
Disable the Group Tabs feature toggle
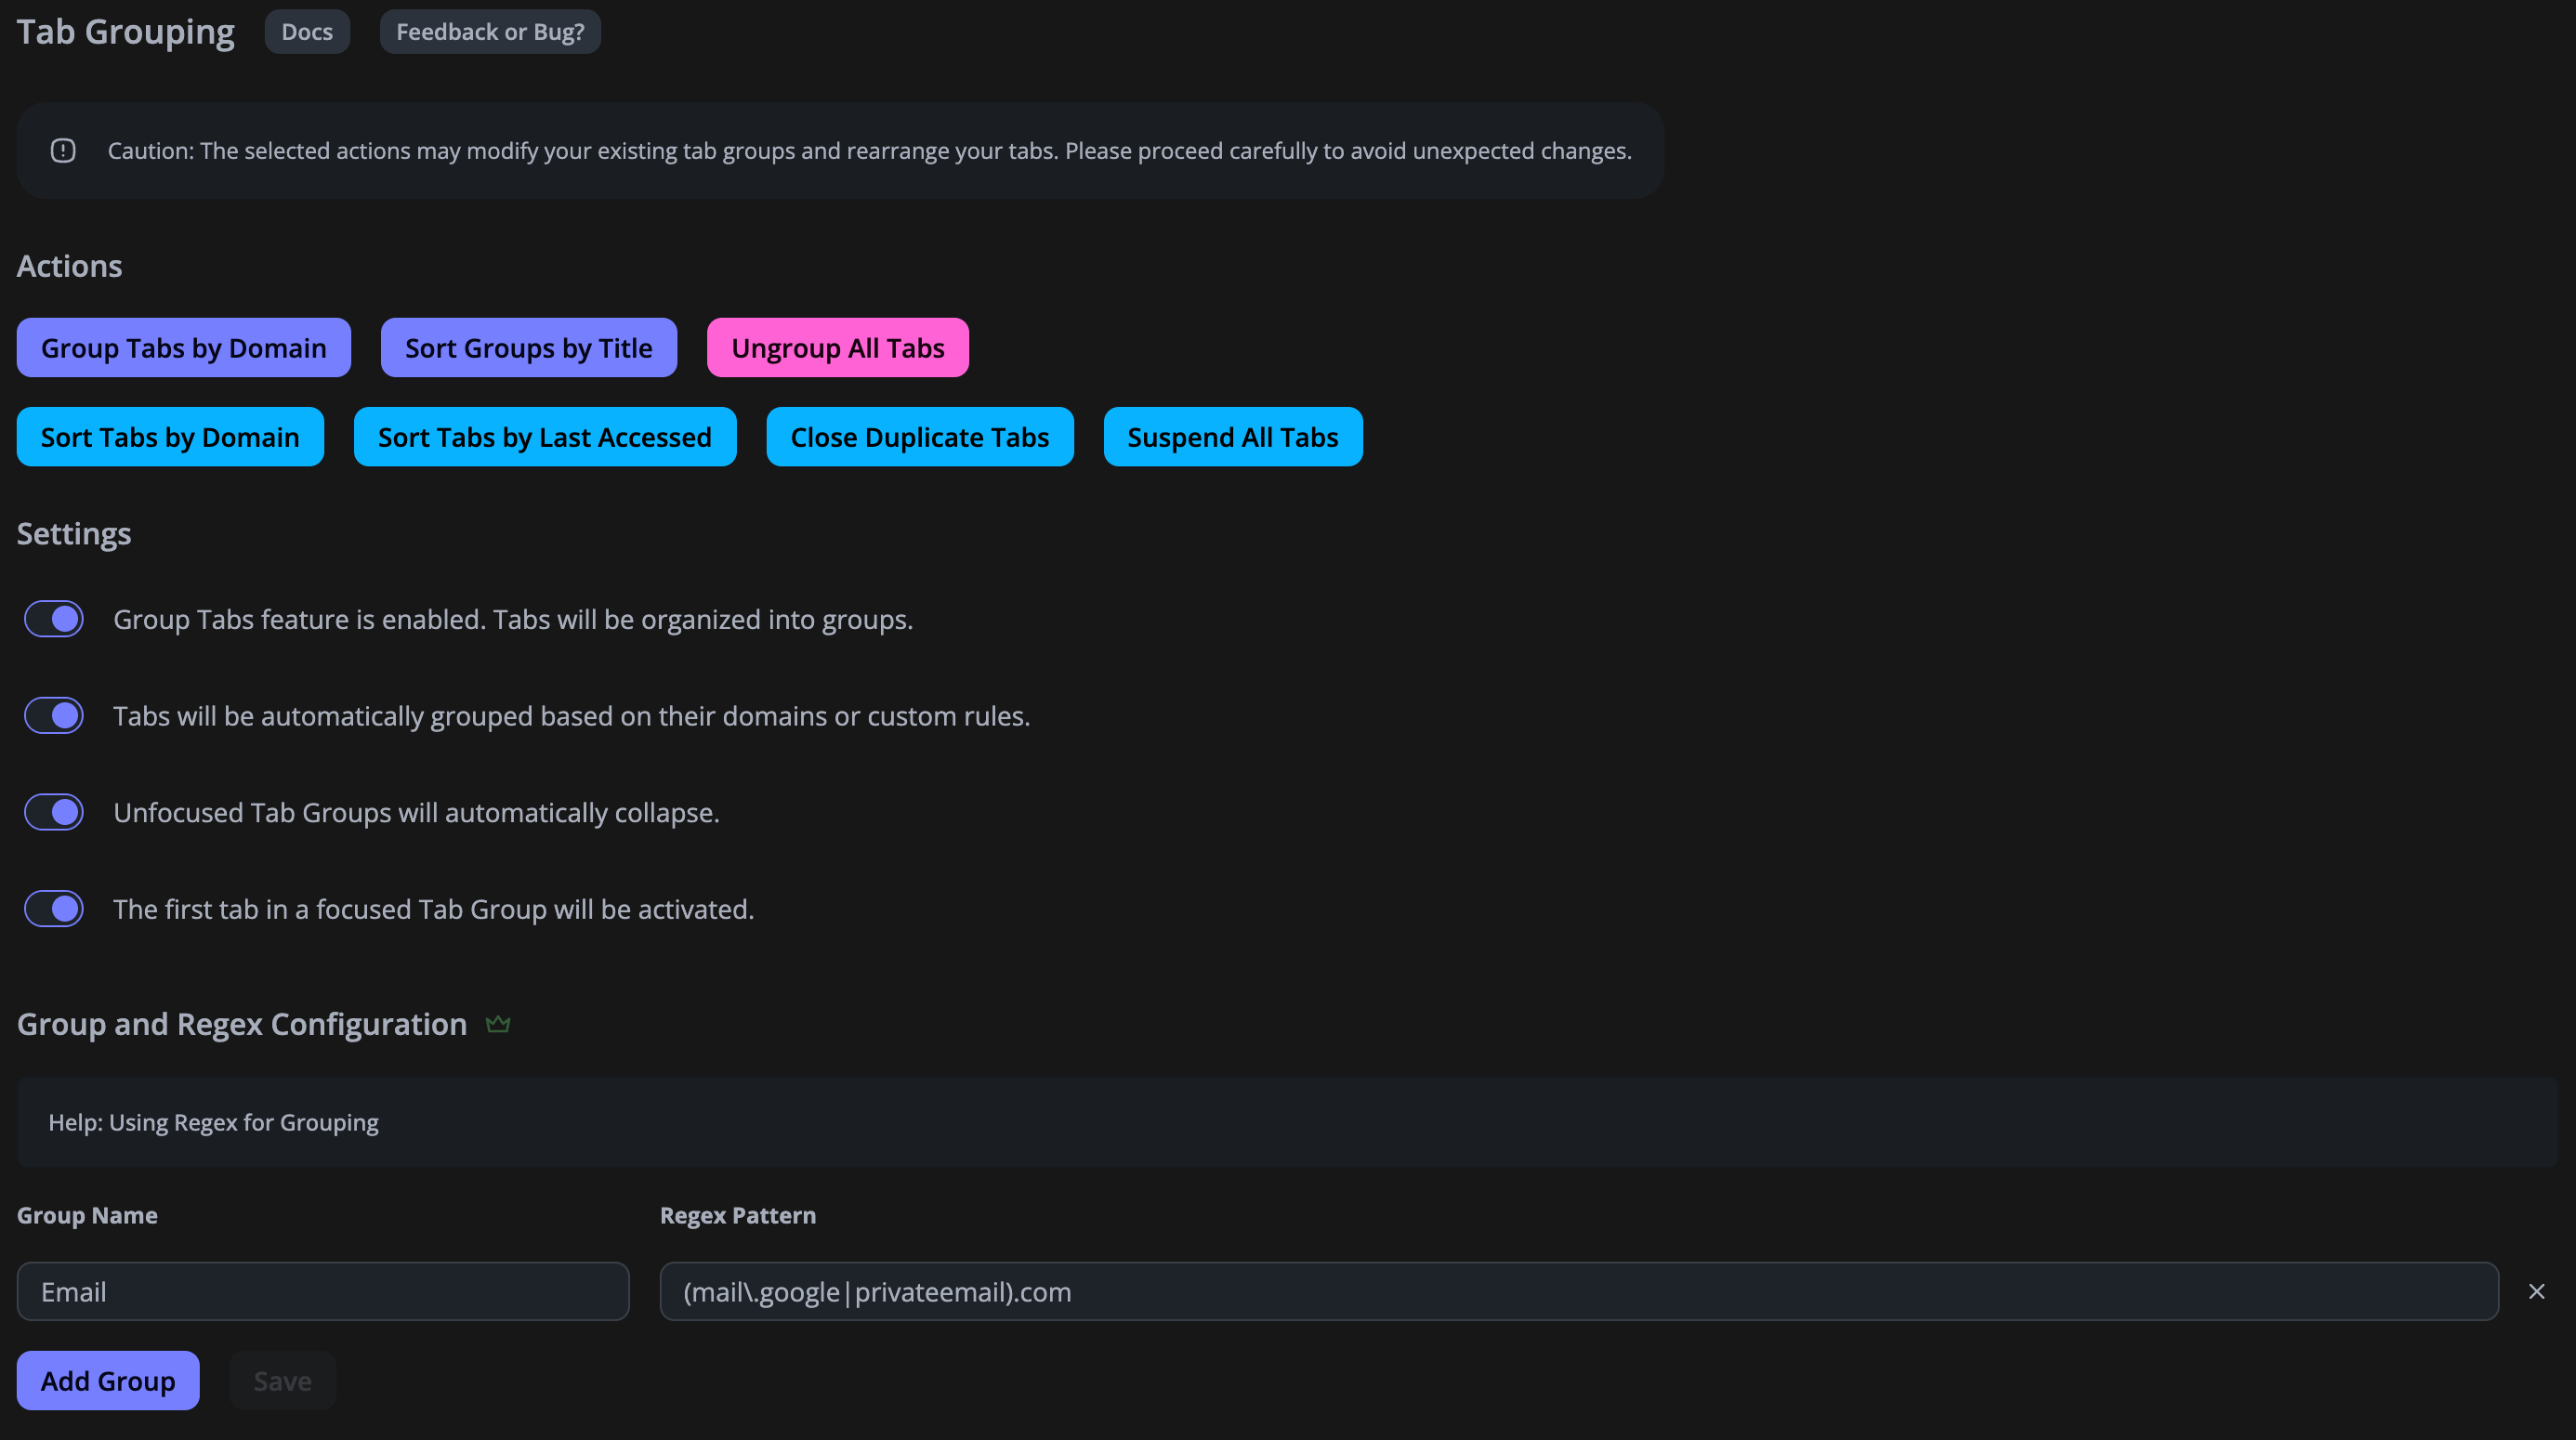pos(53,619)
